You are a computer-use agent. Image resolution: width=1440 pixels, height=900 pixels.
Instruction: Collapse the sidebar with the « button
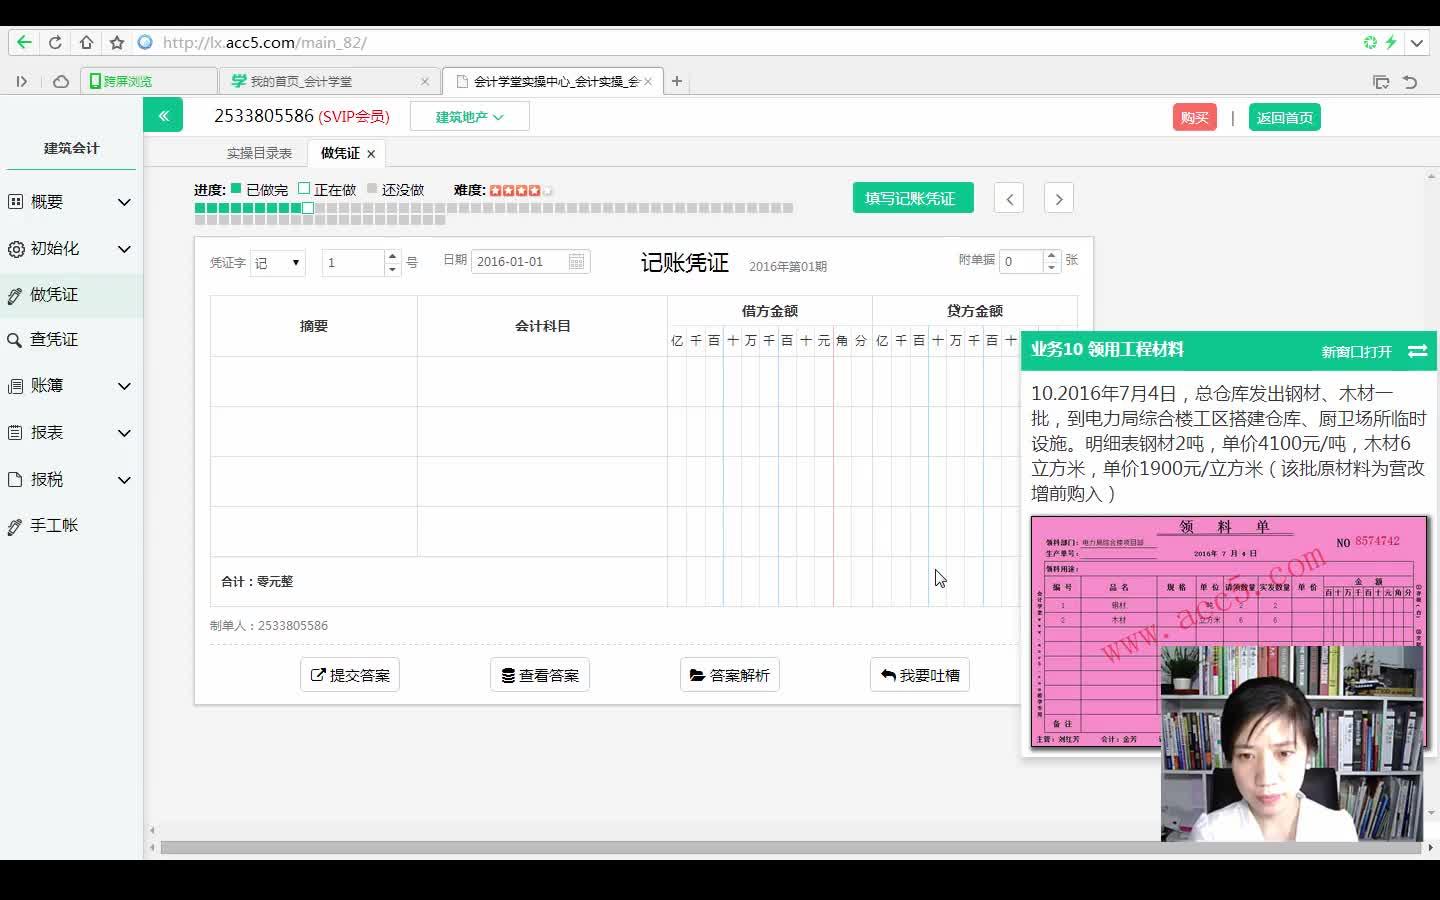(163, 115)
